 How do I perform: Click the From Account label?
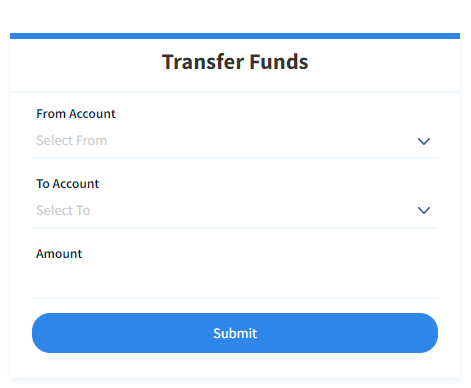(x=76, y=114)
